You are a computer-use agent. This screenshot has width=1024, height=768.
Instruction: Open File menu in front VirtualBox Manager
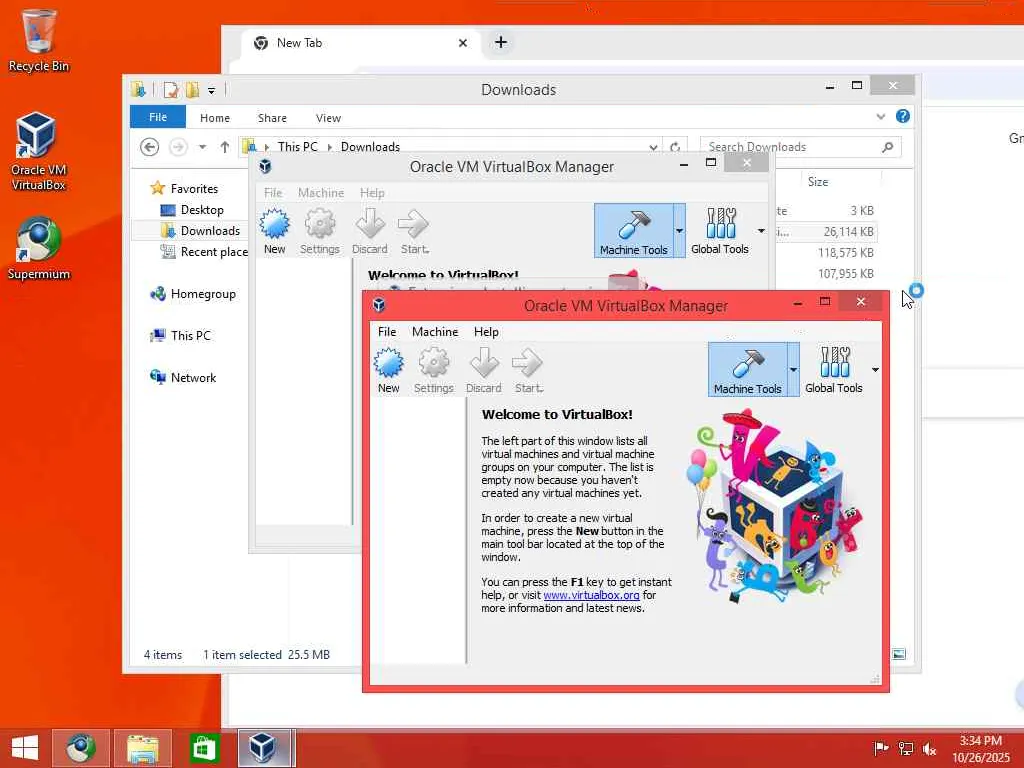(387, 332)
